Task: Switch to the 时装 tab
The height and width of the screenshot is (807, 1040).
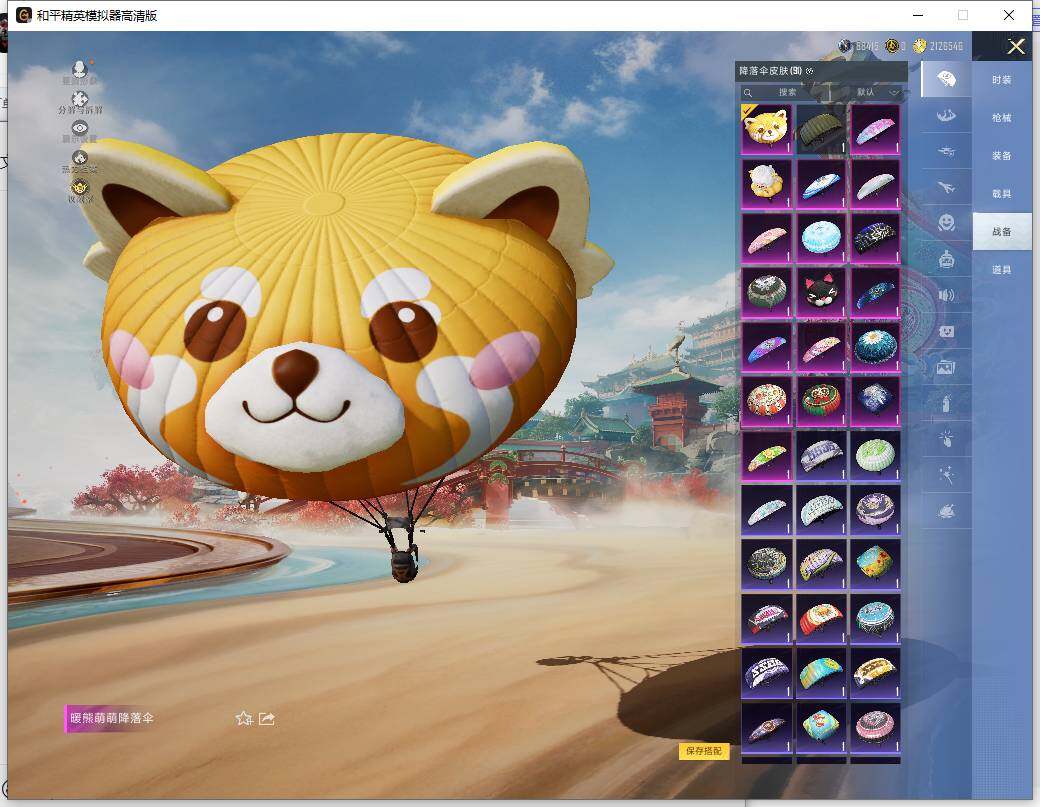Action: 1001,79
